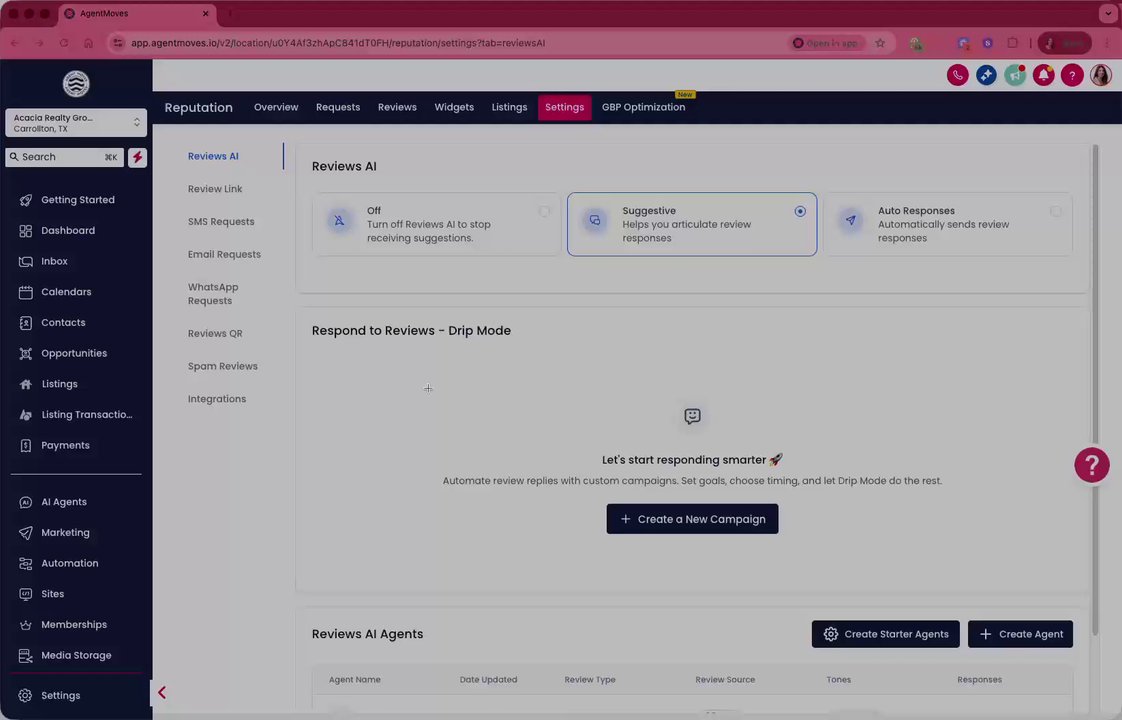Open WhatsApp Requests settings section

[x=213, y=294]
